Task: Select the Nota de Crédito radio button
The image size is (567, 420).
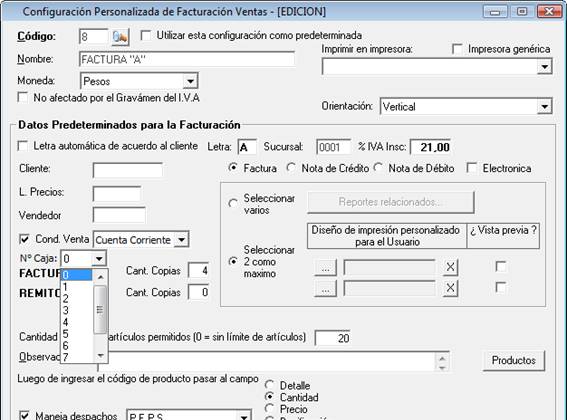Action: [291, 168]
